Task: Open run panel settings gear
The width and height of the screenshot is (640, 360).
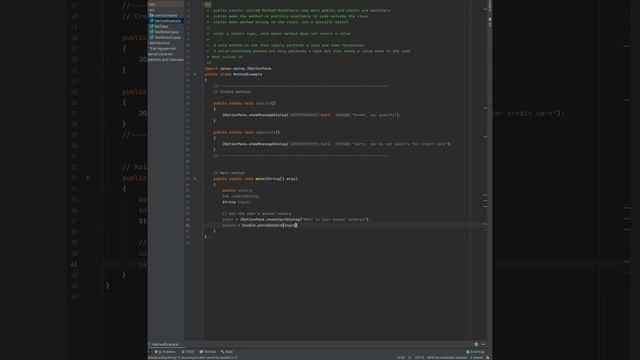Action: (476, 344)
